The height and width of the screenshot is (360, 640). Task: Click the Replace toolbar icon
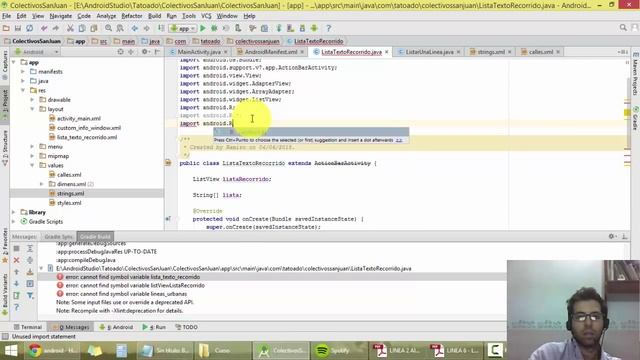click(x=120, y=28)
